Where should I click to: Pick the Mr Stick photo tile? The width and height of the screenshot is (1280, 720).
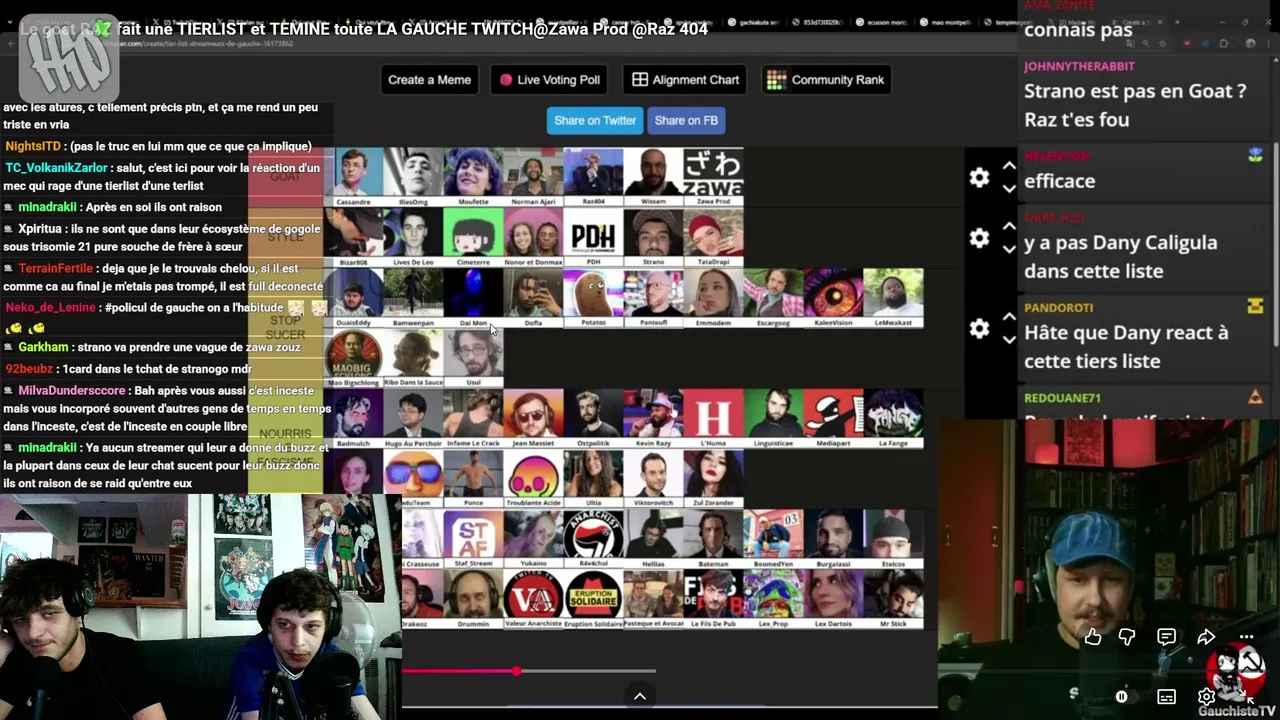point(893,598)
